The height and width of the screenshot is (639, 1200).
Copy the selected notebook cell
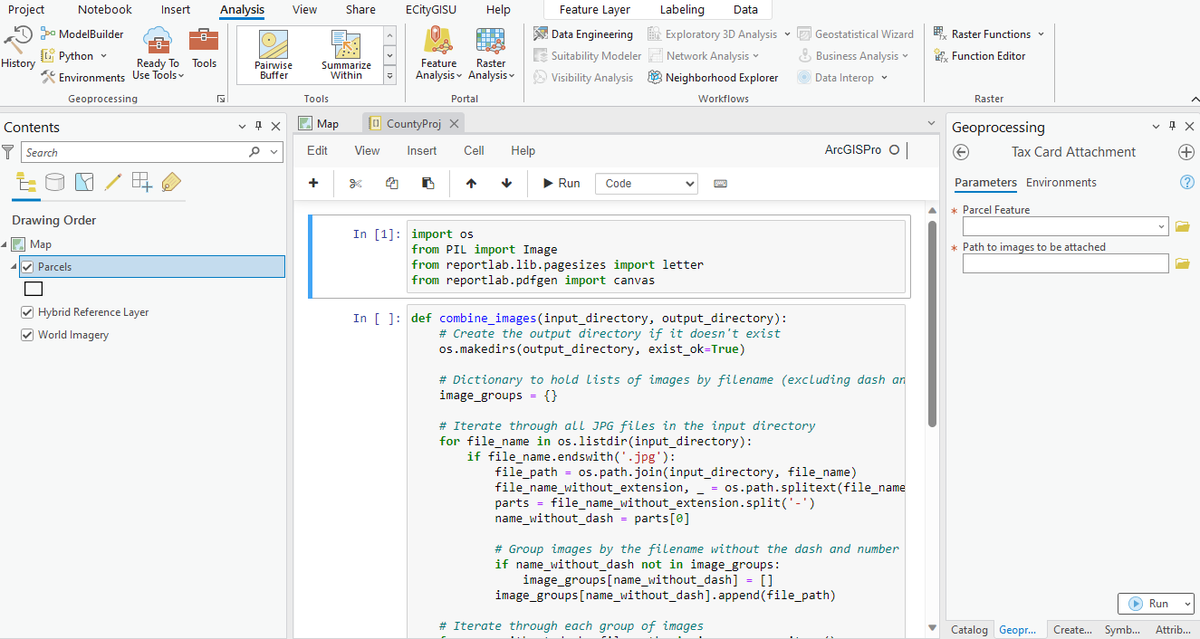[x=392, y=183]
